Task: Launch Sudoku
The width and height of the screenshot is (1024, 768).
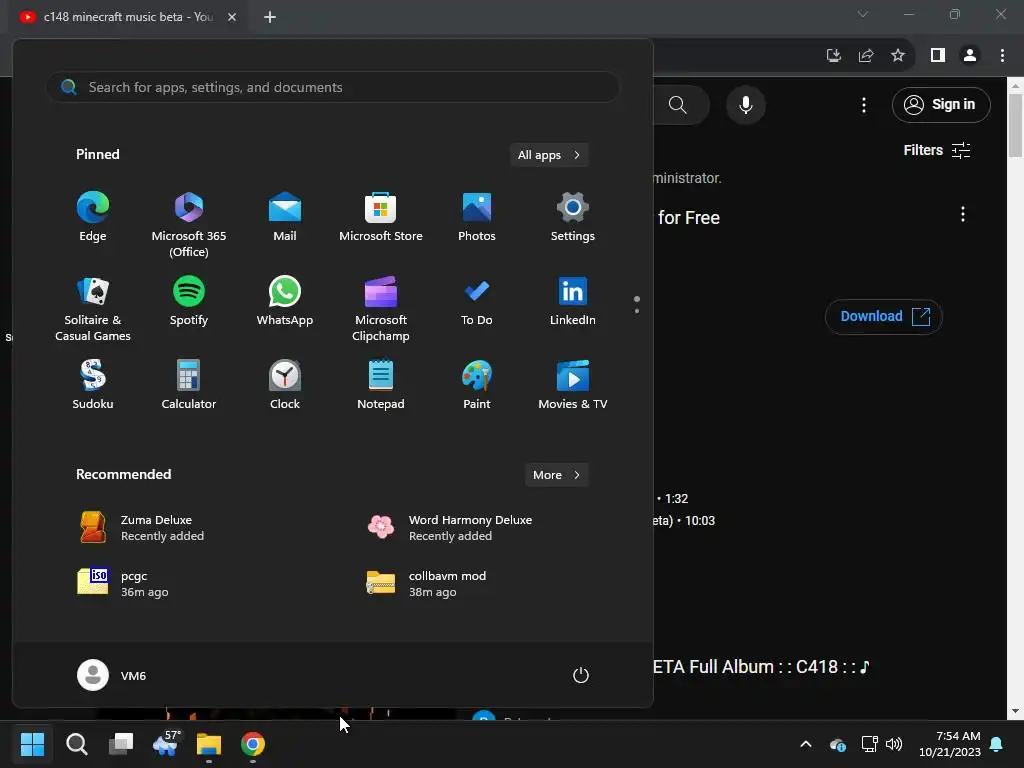Action: 93,385
